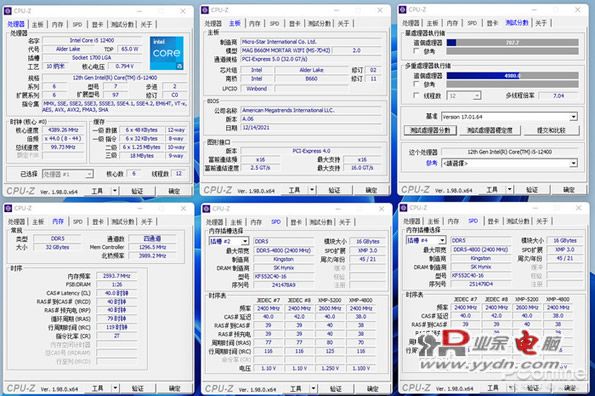Screen dimensions: 595x396
Task: Tick single-thread 参考 checkbox in benchmark window
Action: (x=416, y=51)
